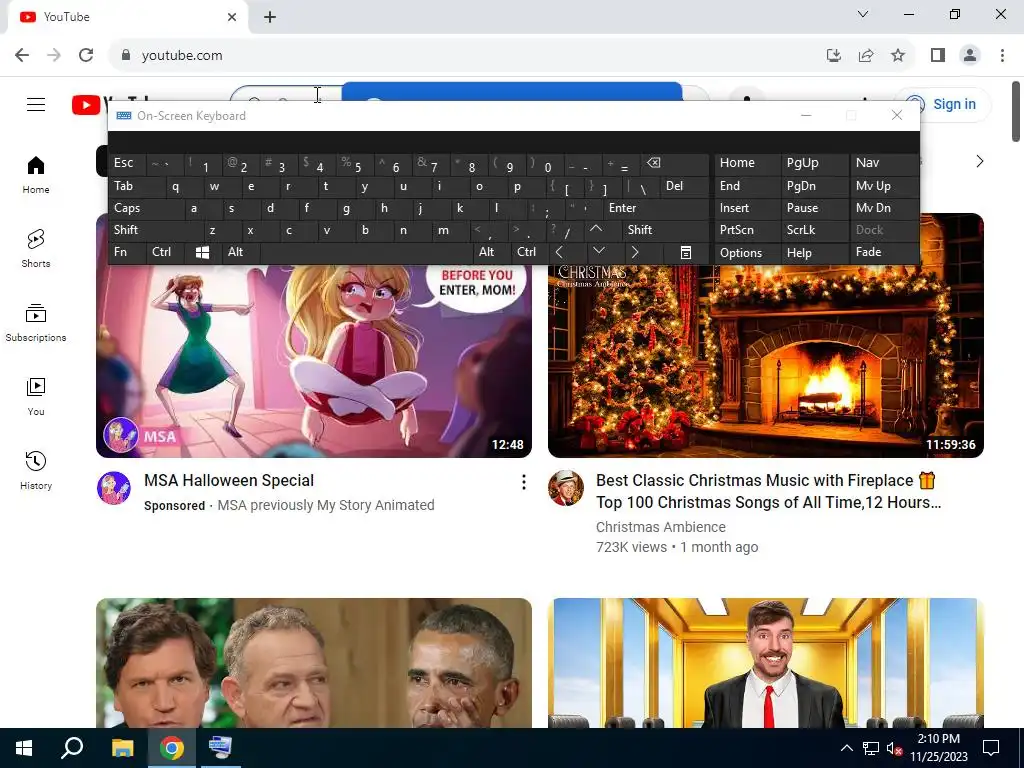This screenshot has height=768, width=1024.
Task: Reload the page in Chrome
Action: pyautogui.click(x=86, y=56)
